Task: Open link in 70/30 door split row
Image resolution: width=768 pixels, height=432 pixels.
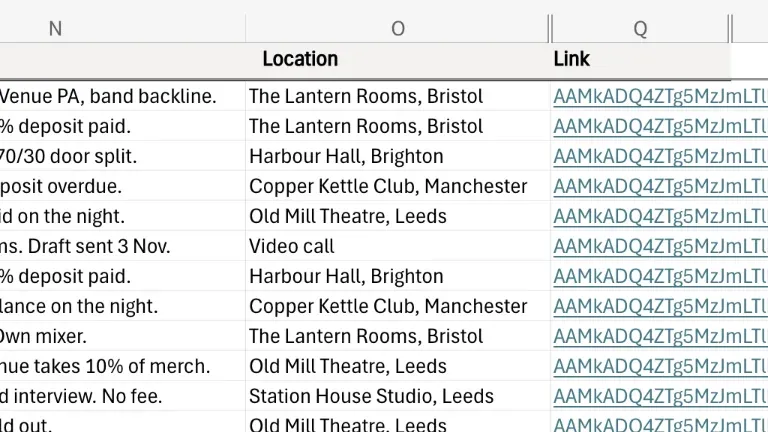Action: 660,156
